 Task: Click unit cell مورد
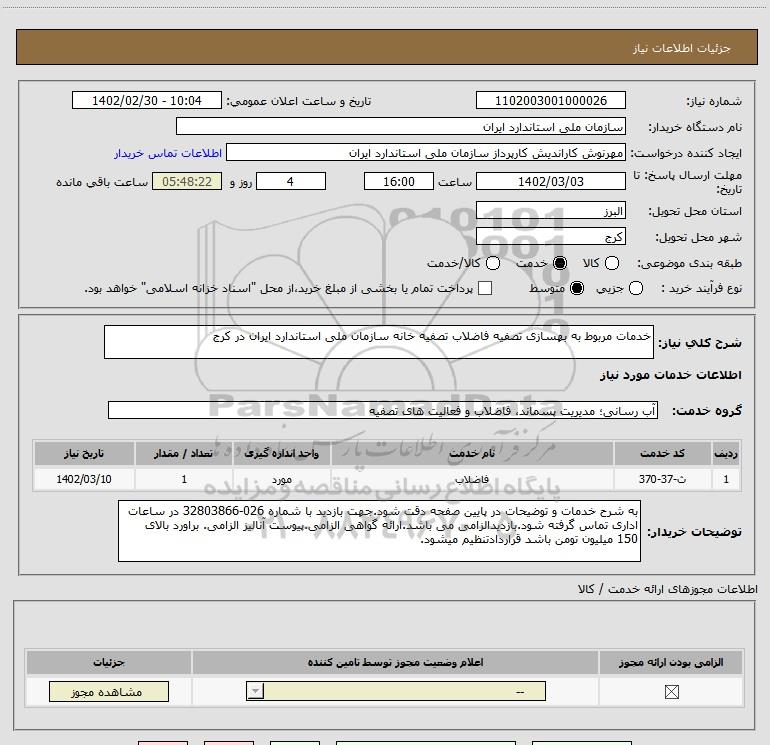pyautogui.click(x=282, y=479)
